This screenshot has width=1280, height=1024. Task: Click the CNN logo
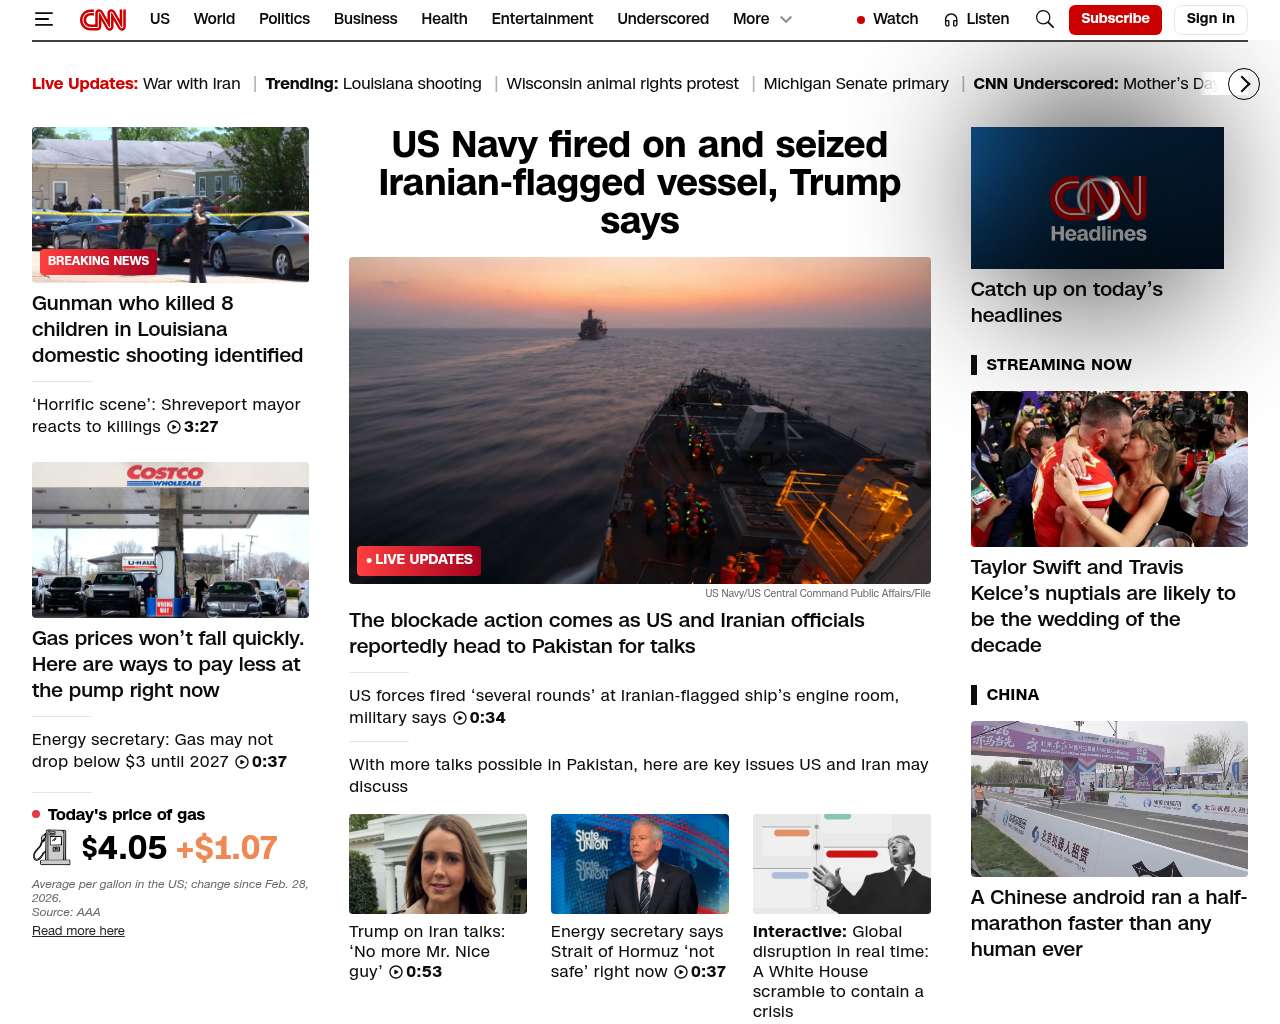(103, 19)
